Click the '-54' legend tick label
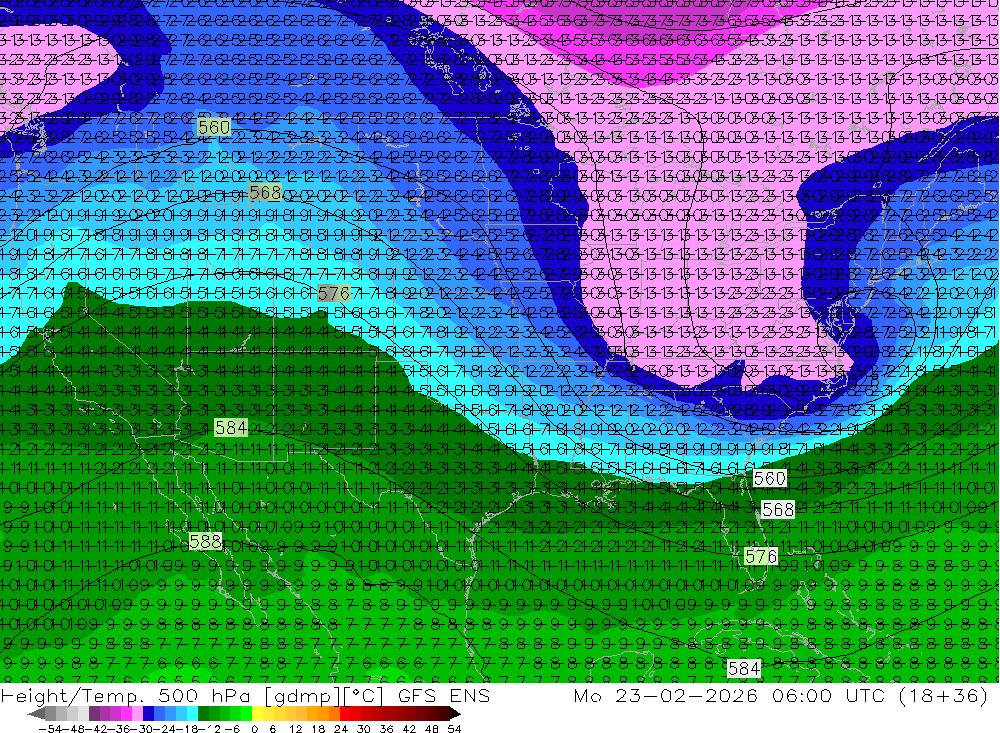Viewport: 1000px width, 733px height. tap(50, 729)
